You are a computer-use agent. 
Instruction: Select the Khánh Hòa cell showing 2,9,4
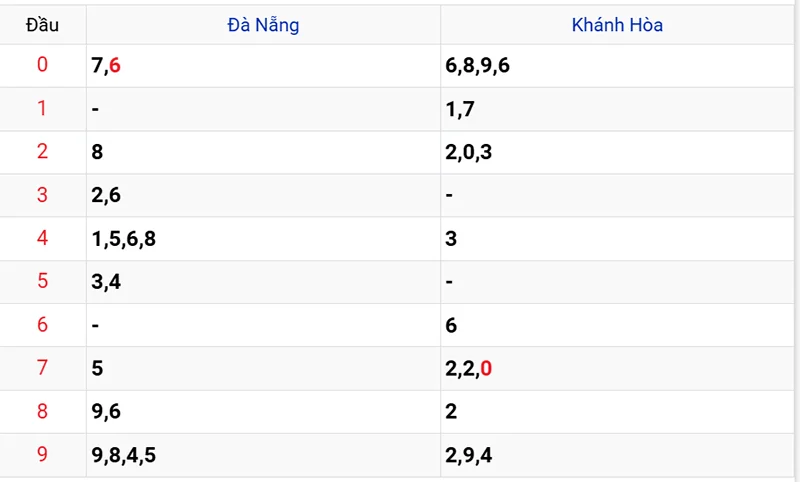click(469, 455)
